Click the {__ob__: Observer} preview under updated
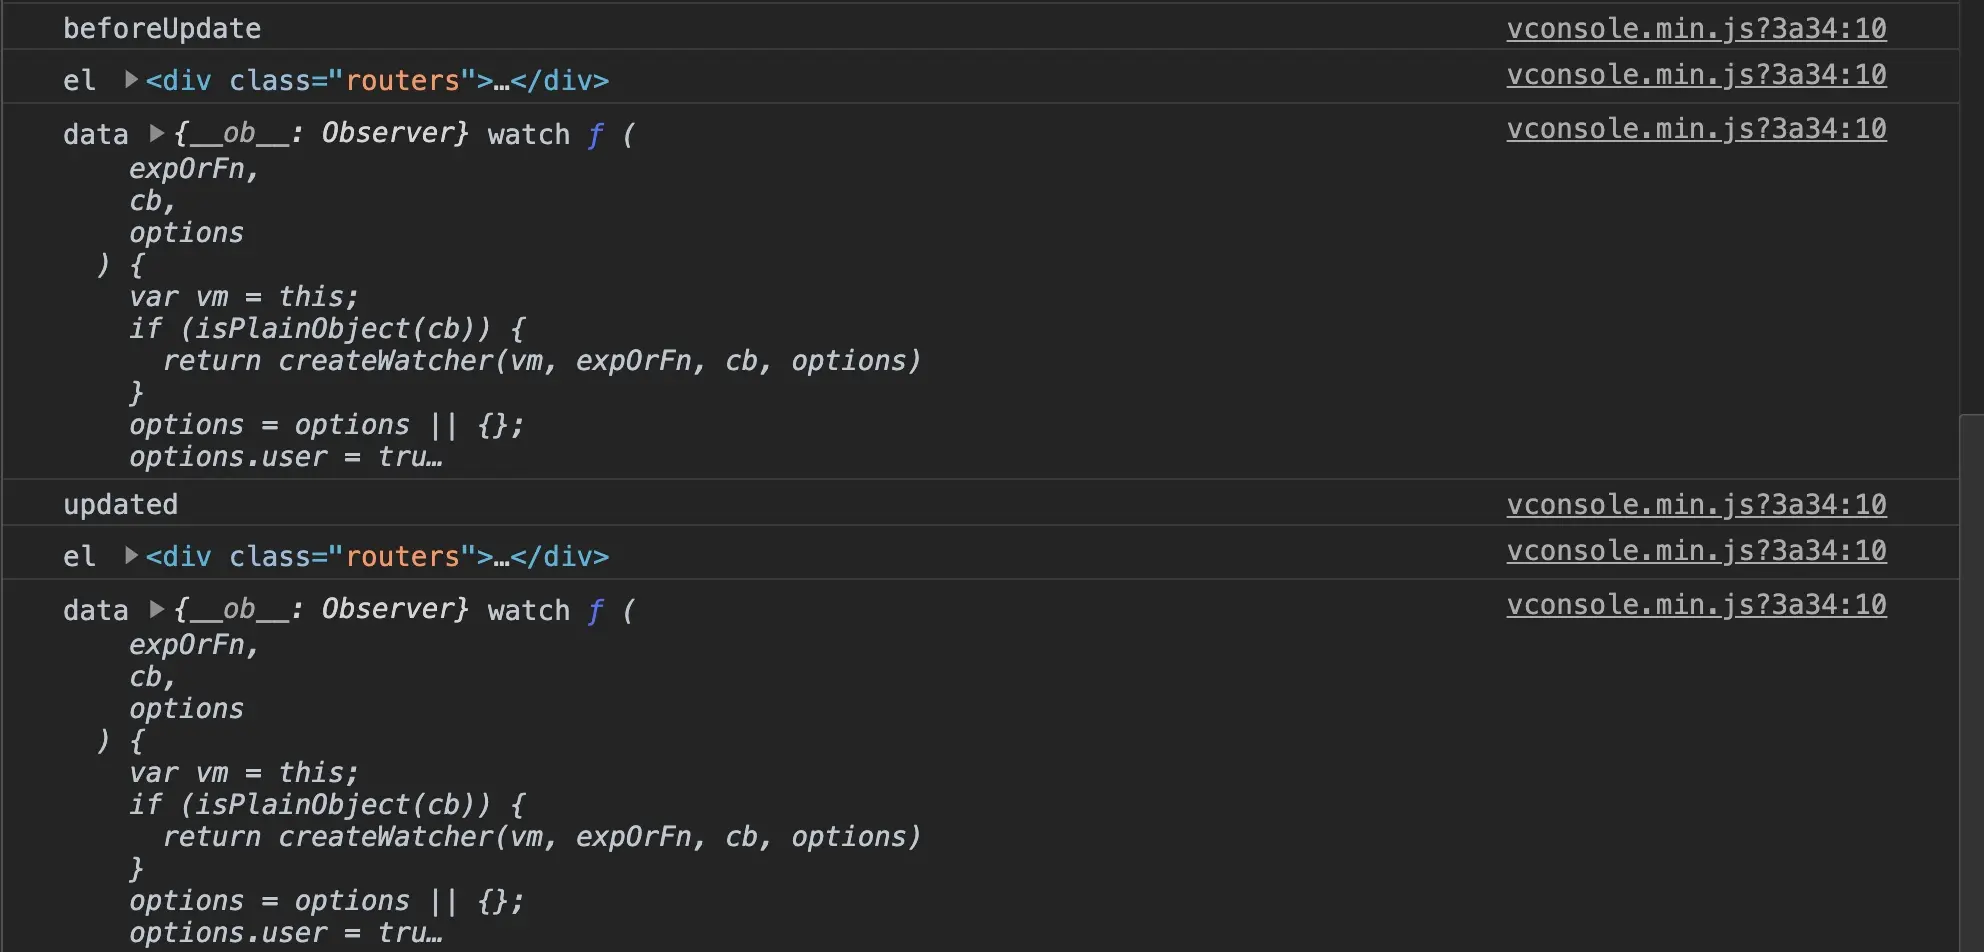 (x=321, y=609)
